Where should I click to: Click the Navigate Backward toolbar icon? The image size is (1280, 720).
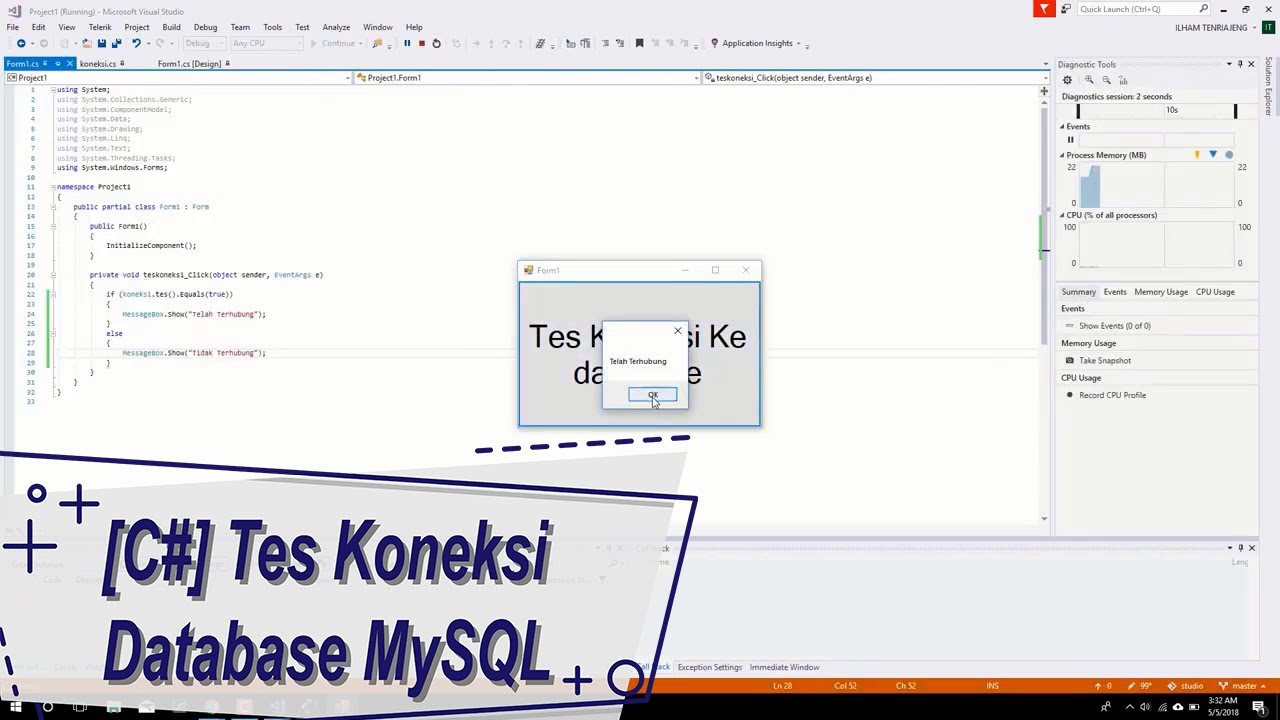click(21, 43)
